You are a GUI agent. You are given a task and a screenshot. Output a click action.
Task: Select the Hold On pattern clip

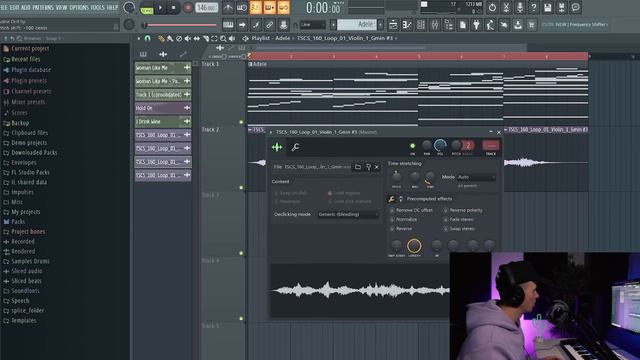(x=163, y=108)
